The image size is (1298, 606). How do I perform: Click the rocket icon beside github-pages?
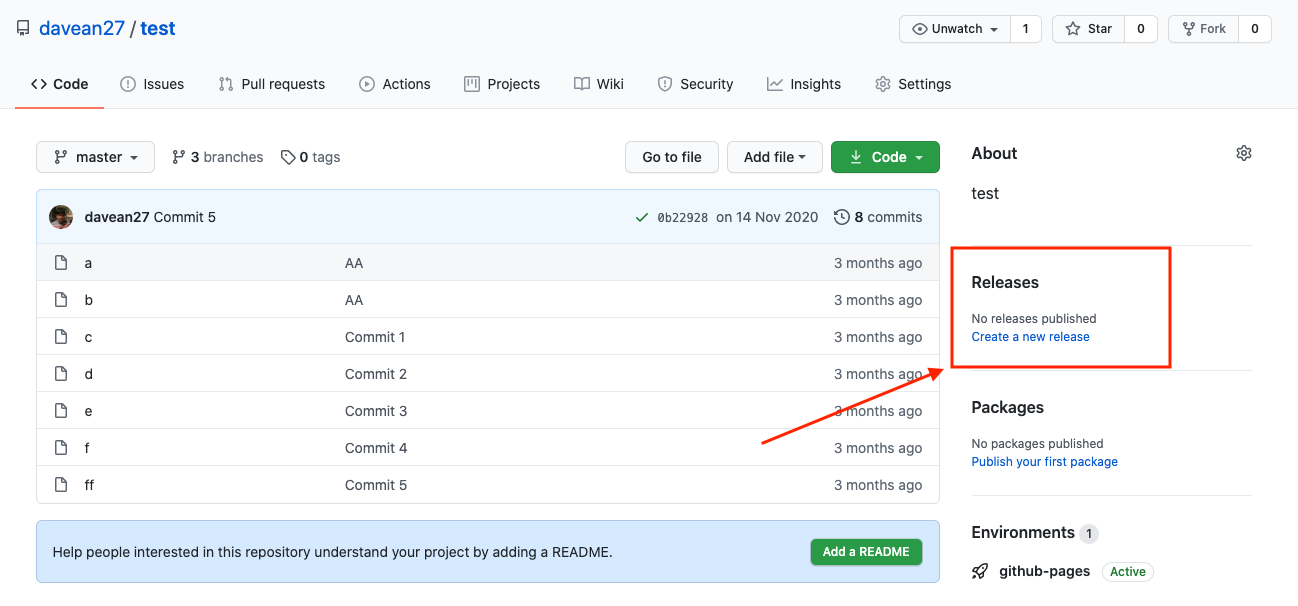coord(981,572)
